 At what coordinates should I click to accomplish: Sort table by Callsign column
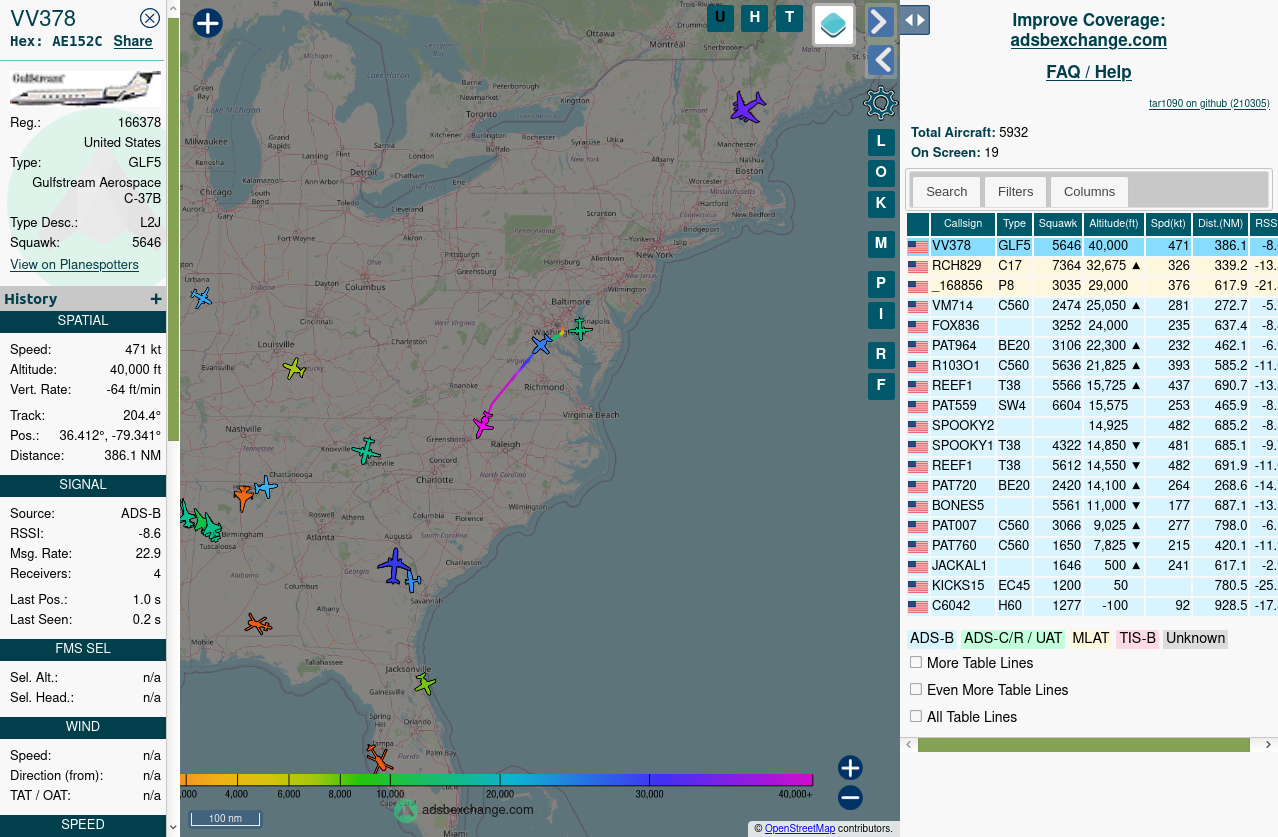963,224
